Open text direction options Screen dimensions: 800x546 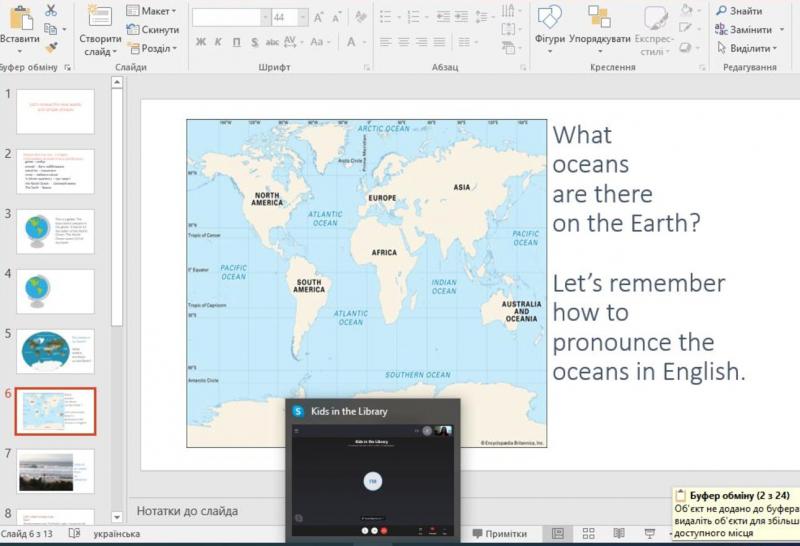[511, 11]
